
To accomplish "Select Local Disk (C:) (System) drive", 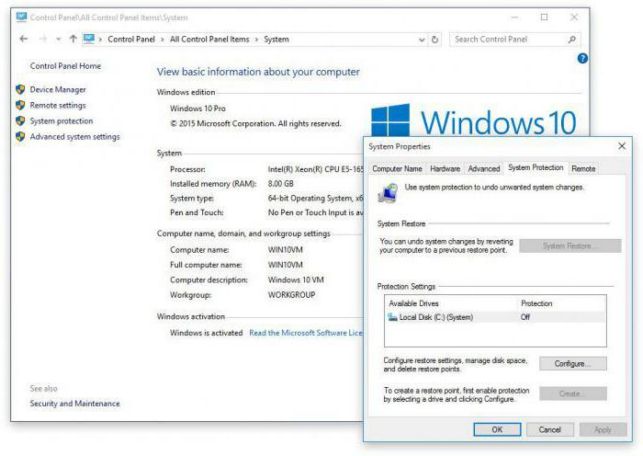I will (x=495, y=317).
